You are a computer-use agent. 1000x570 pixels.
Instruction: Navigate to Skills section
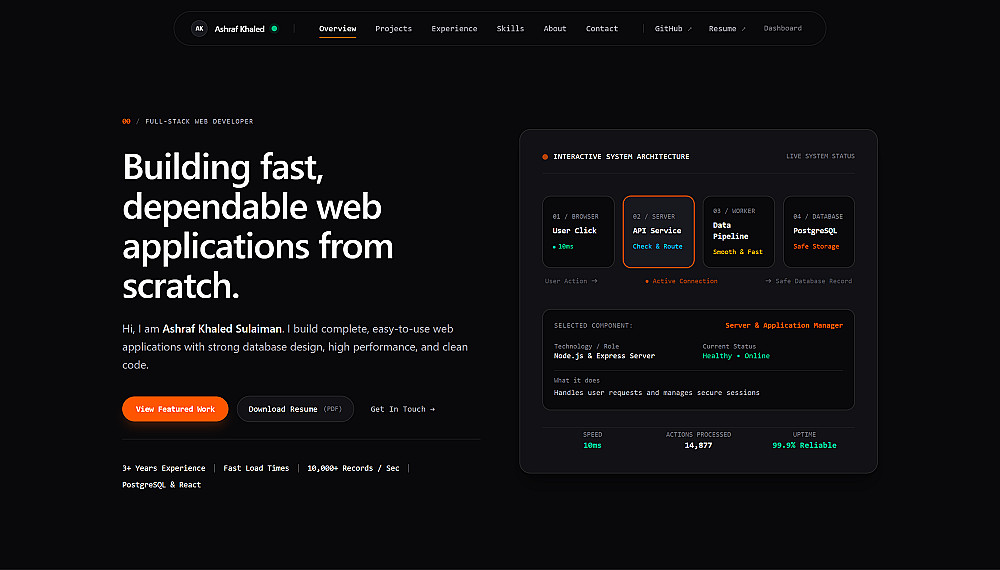click(x=510, y=29)
